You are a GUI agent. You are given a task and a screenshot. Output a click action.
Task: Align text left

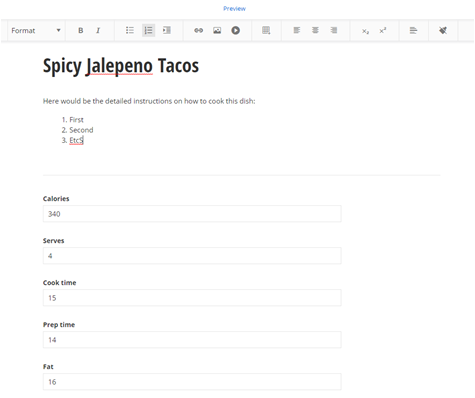point(297,31)
